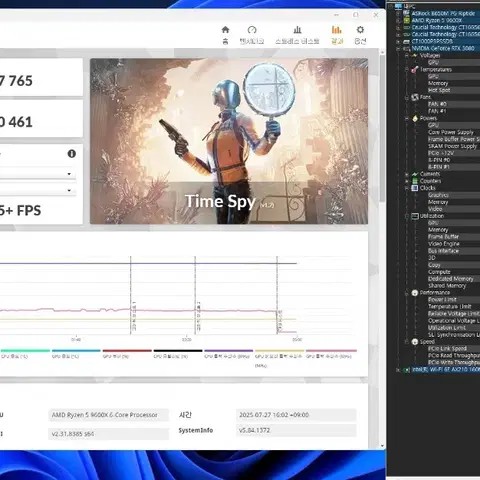Viewport: 480px width, 480px height.
Task: Collapse the Temperatures group
Action: point(406,69)
